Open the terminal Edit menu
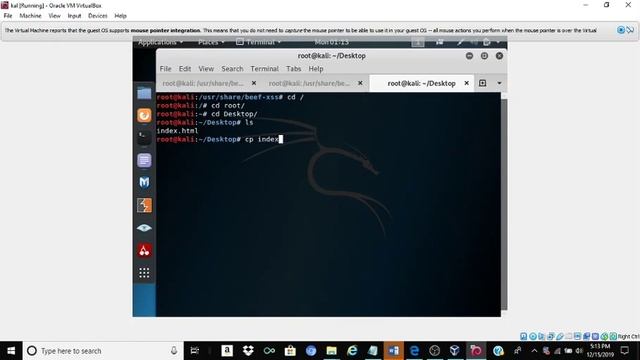Image resolution: width=640 pixels, height=360 pixels. pyautogui.click(x=185, y=69)
